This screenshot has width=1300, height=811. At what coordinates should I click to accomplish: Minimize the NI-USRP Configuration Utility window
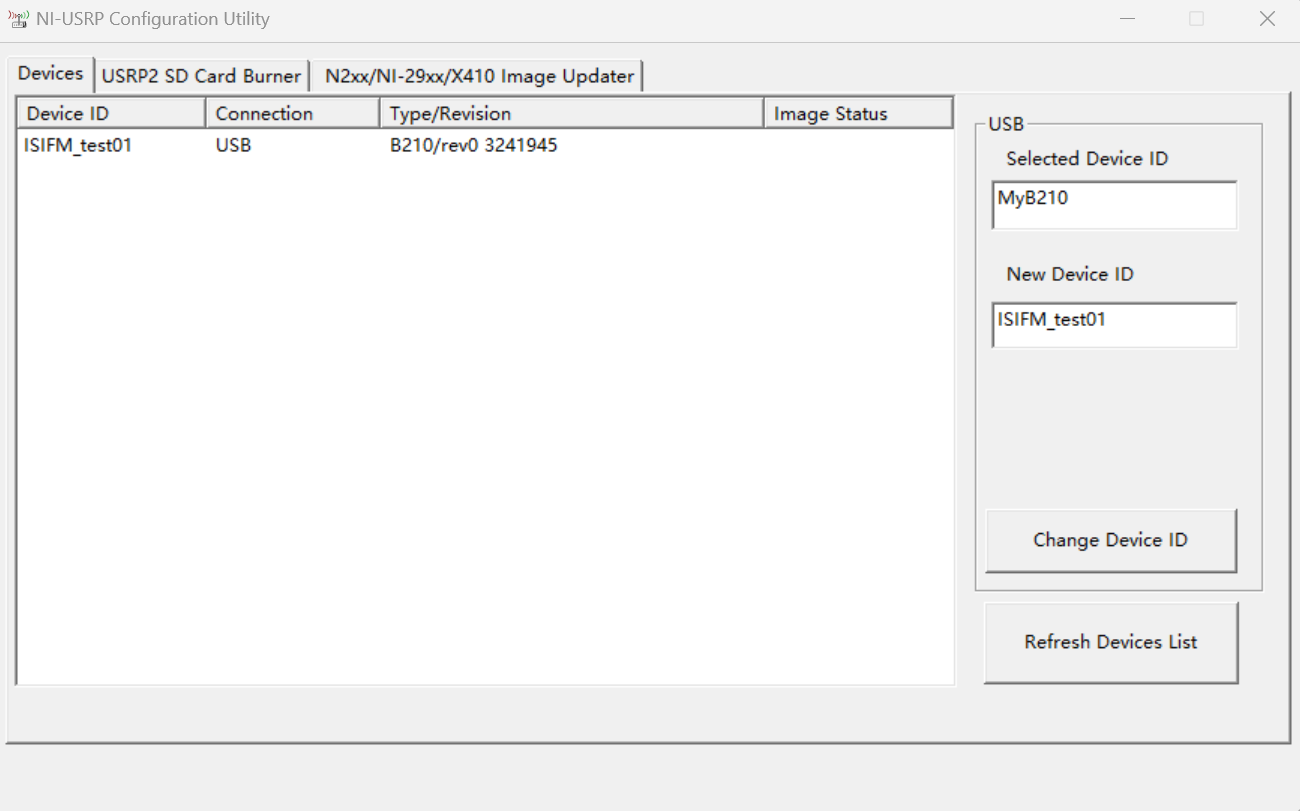(x=1127, y=18)
